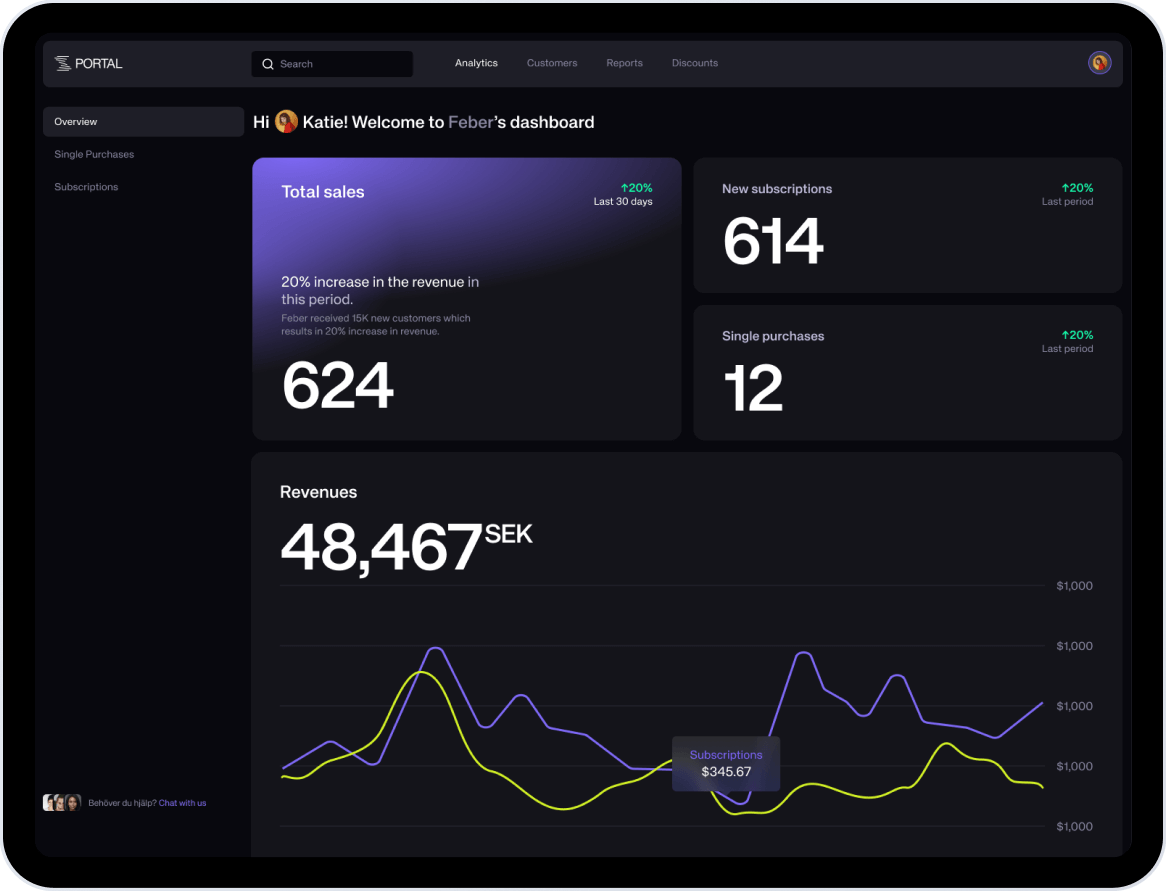Open the Total sales card
Image resolution: width=1166 pixels, height=891 pixels.
coord(466,298)
